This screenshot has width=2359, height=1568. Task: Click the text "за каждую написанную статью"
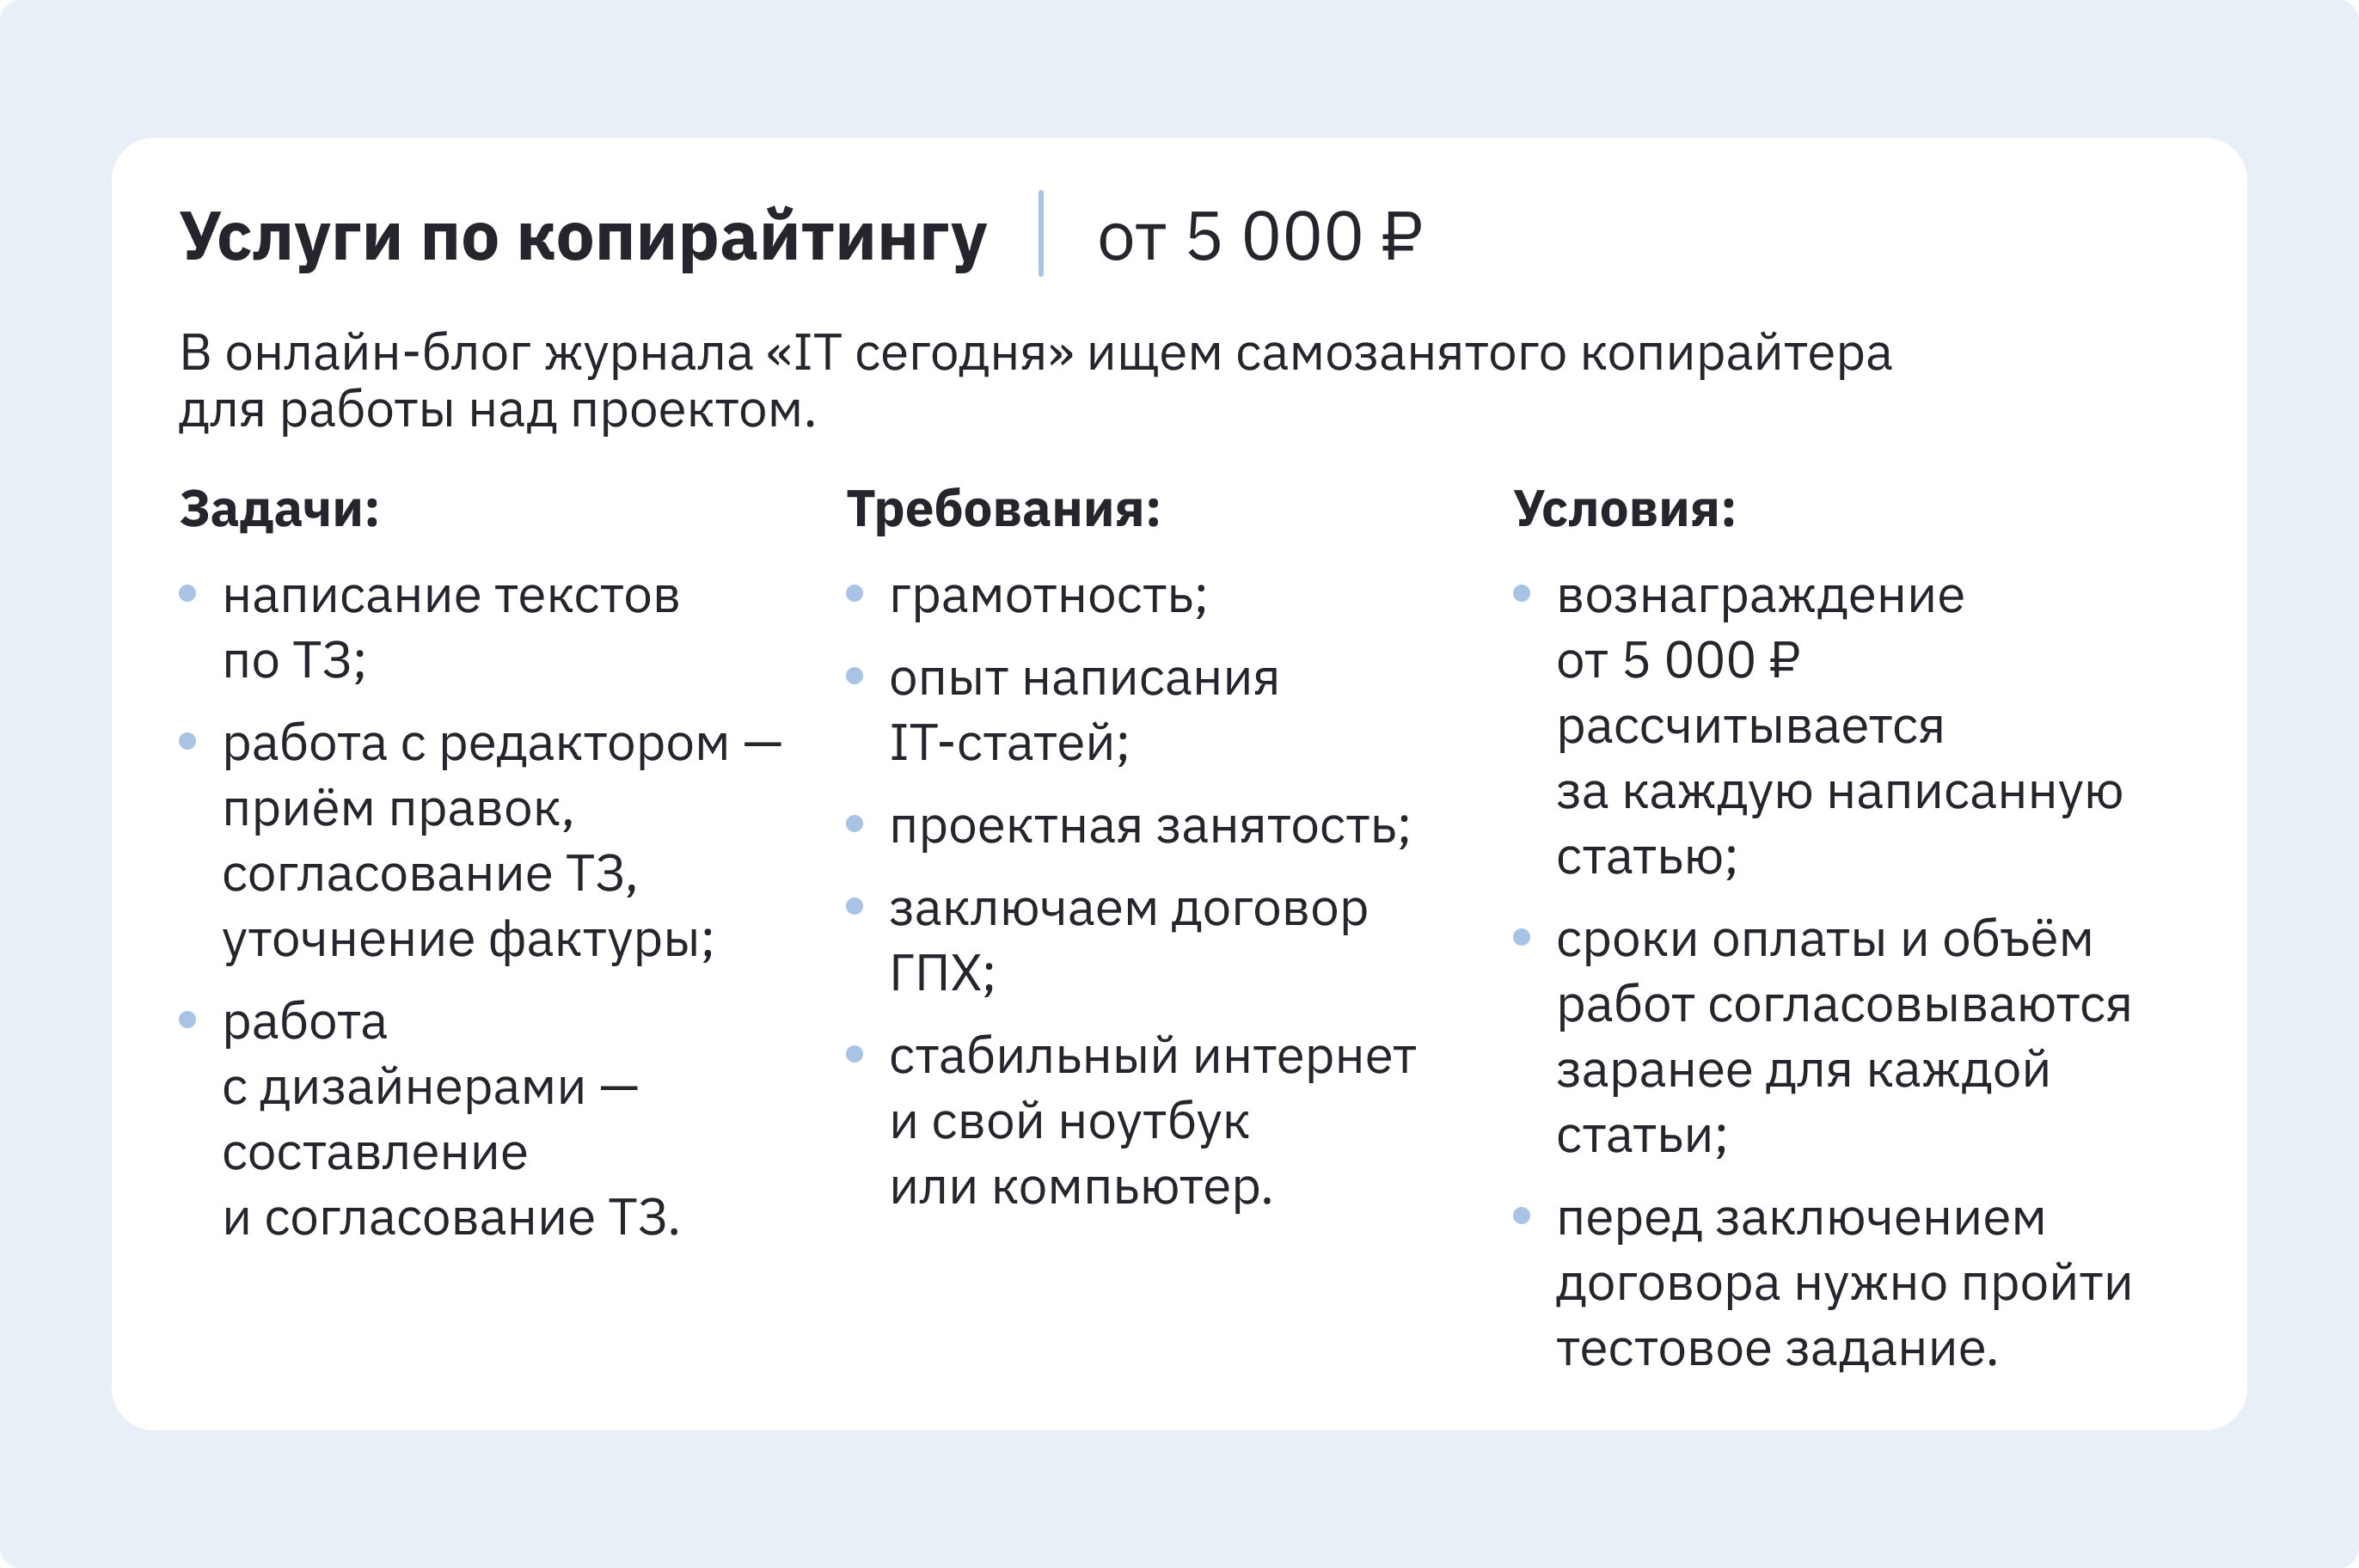tap(1839, 825)
